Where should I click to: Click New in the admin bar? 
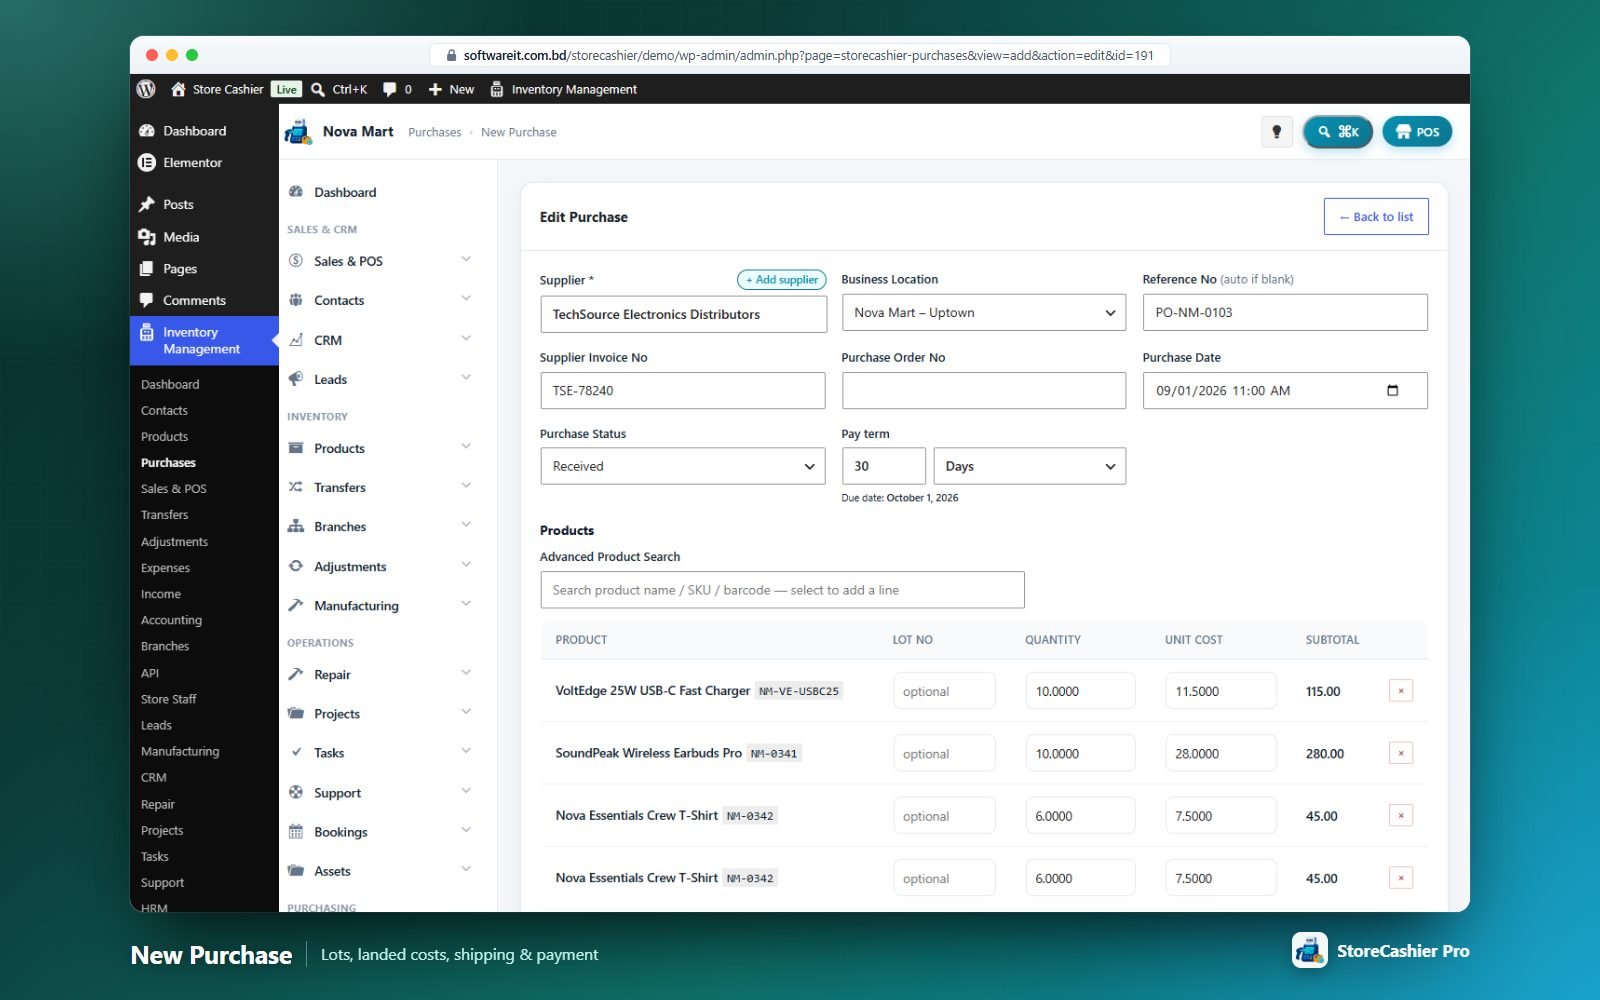pyautogui.click(x=451, y=89)
